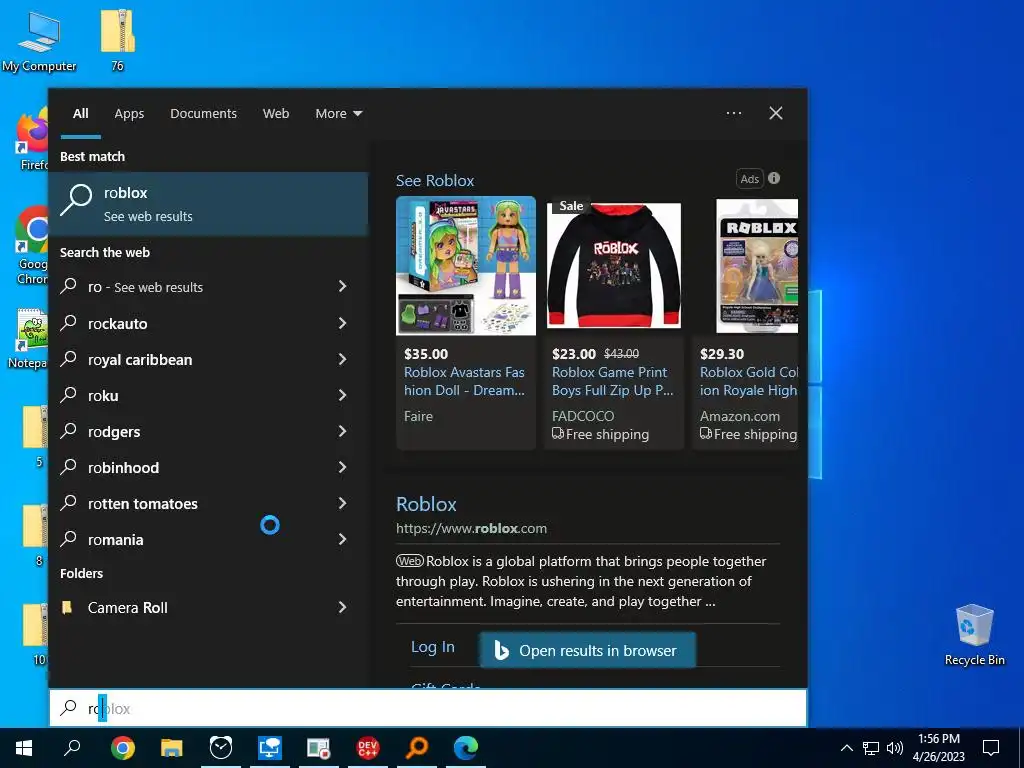Expand arrow next to roku
Viewport: 1024px width, 768px height.
click(342, 395)
